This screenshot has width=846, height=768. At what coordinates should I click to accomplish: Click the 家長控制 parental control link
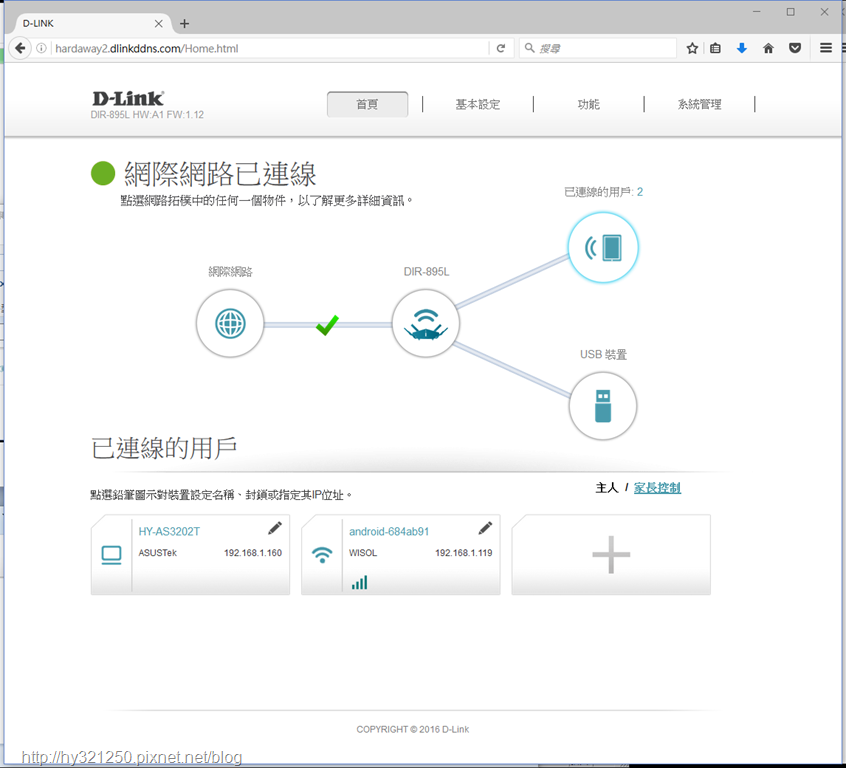(657, 488)
